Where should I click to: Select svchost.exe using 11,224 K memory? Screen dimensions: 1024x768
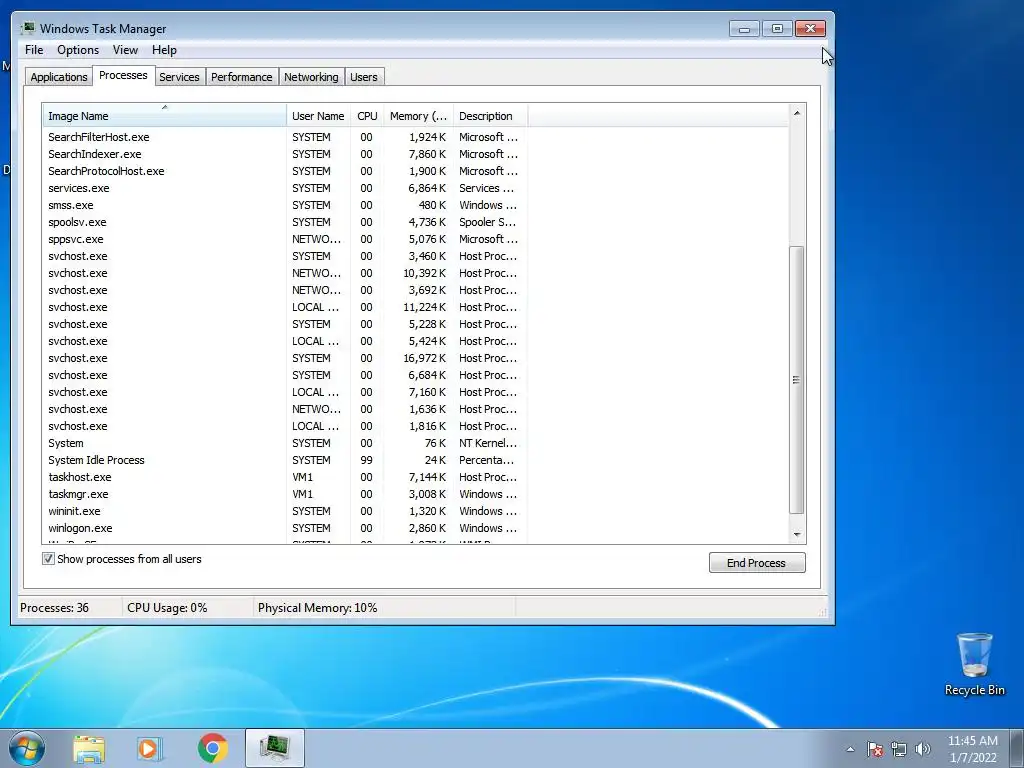tap(285, 307)
